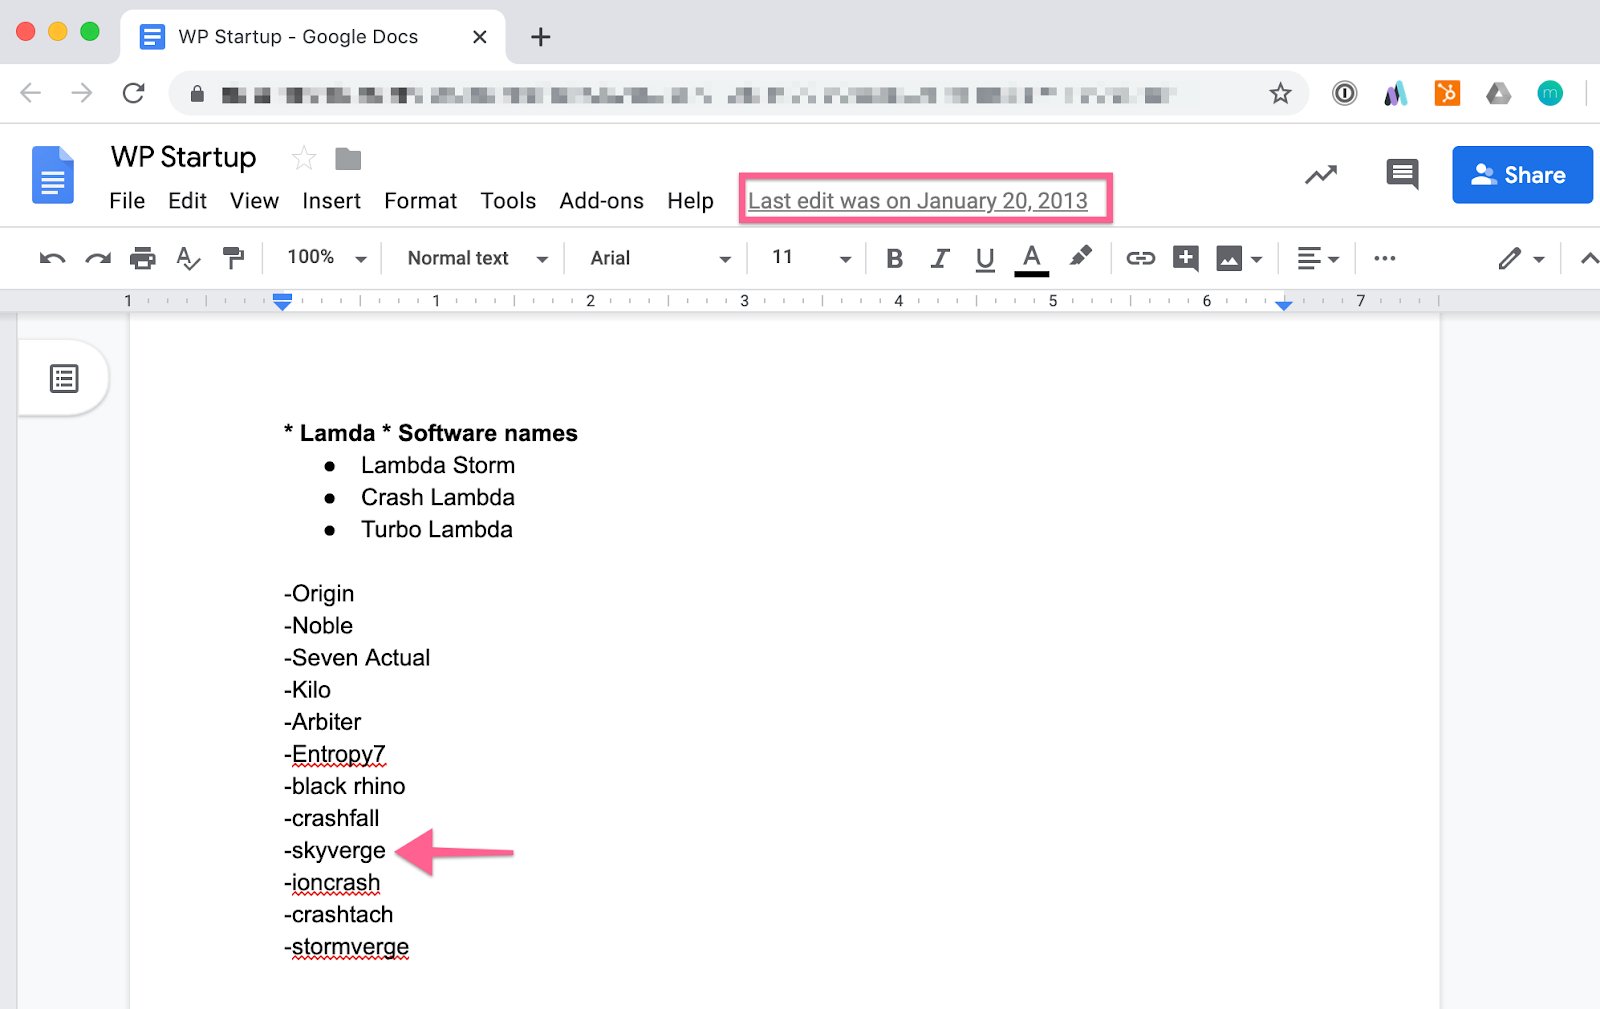Star the WP Startup document
1600x1009 pixels.
coord(304,158)
